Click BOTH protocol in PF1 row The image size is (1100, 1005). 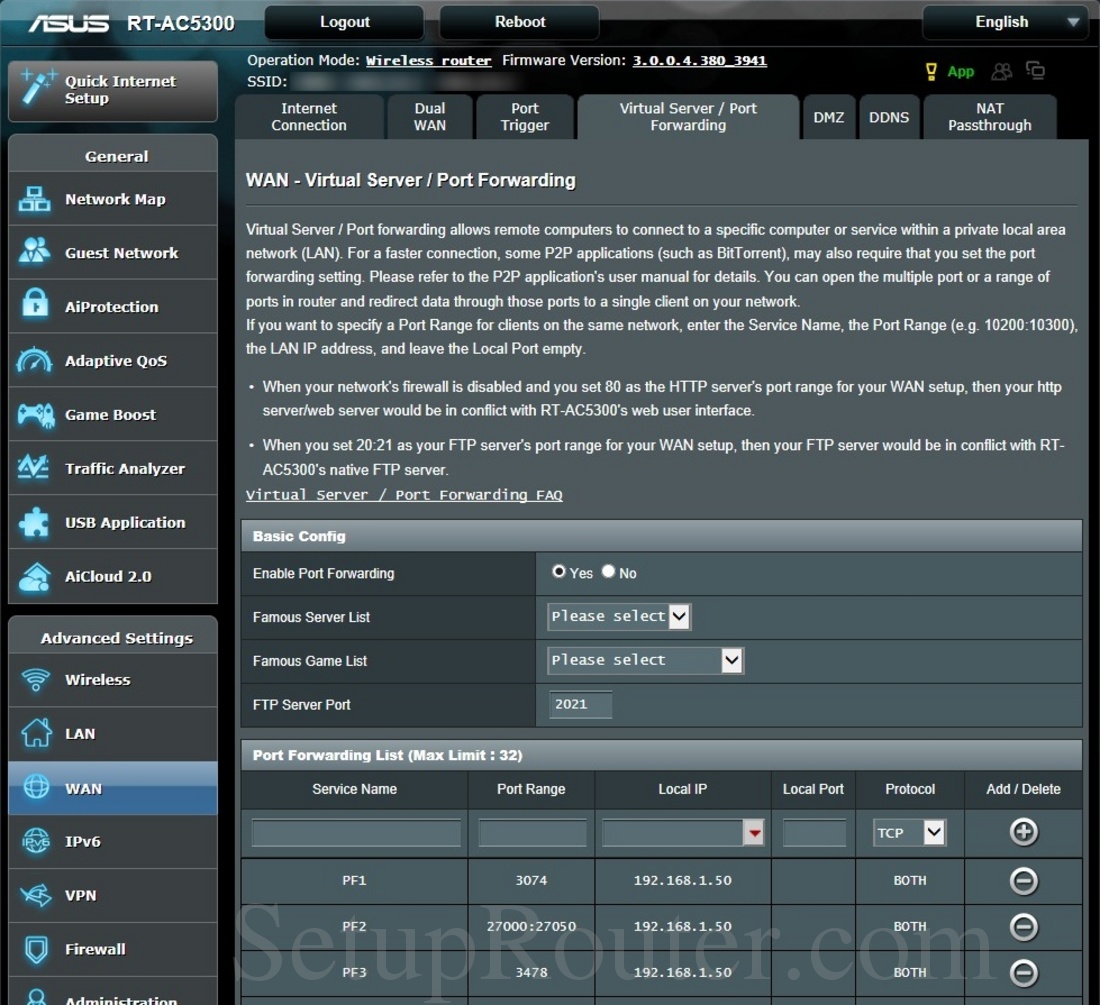pos(910,881)
